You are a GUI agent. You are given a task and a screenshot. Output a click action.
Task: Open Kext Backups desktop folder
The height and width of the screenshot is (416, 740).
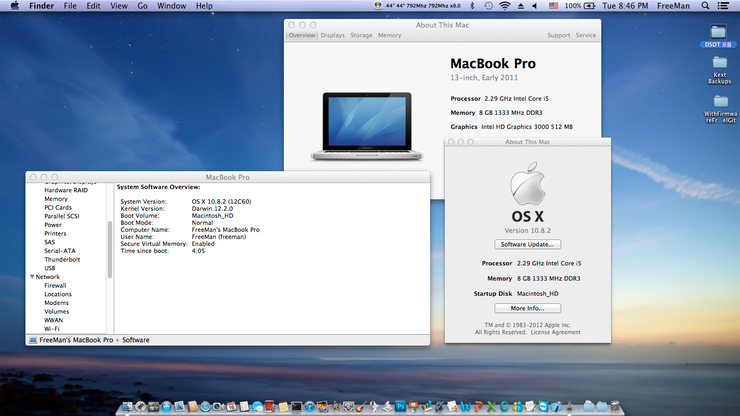click(719, 70)
